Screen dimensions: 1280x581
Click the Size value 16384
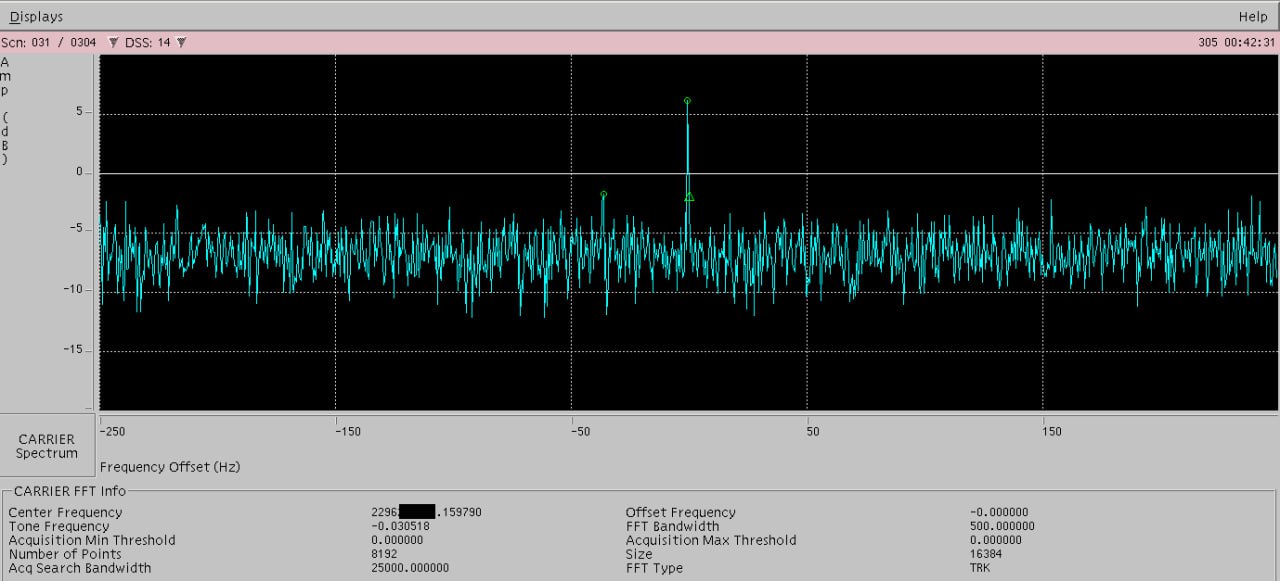click(x=986, y=554)
